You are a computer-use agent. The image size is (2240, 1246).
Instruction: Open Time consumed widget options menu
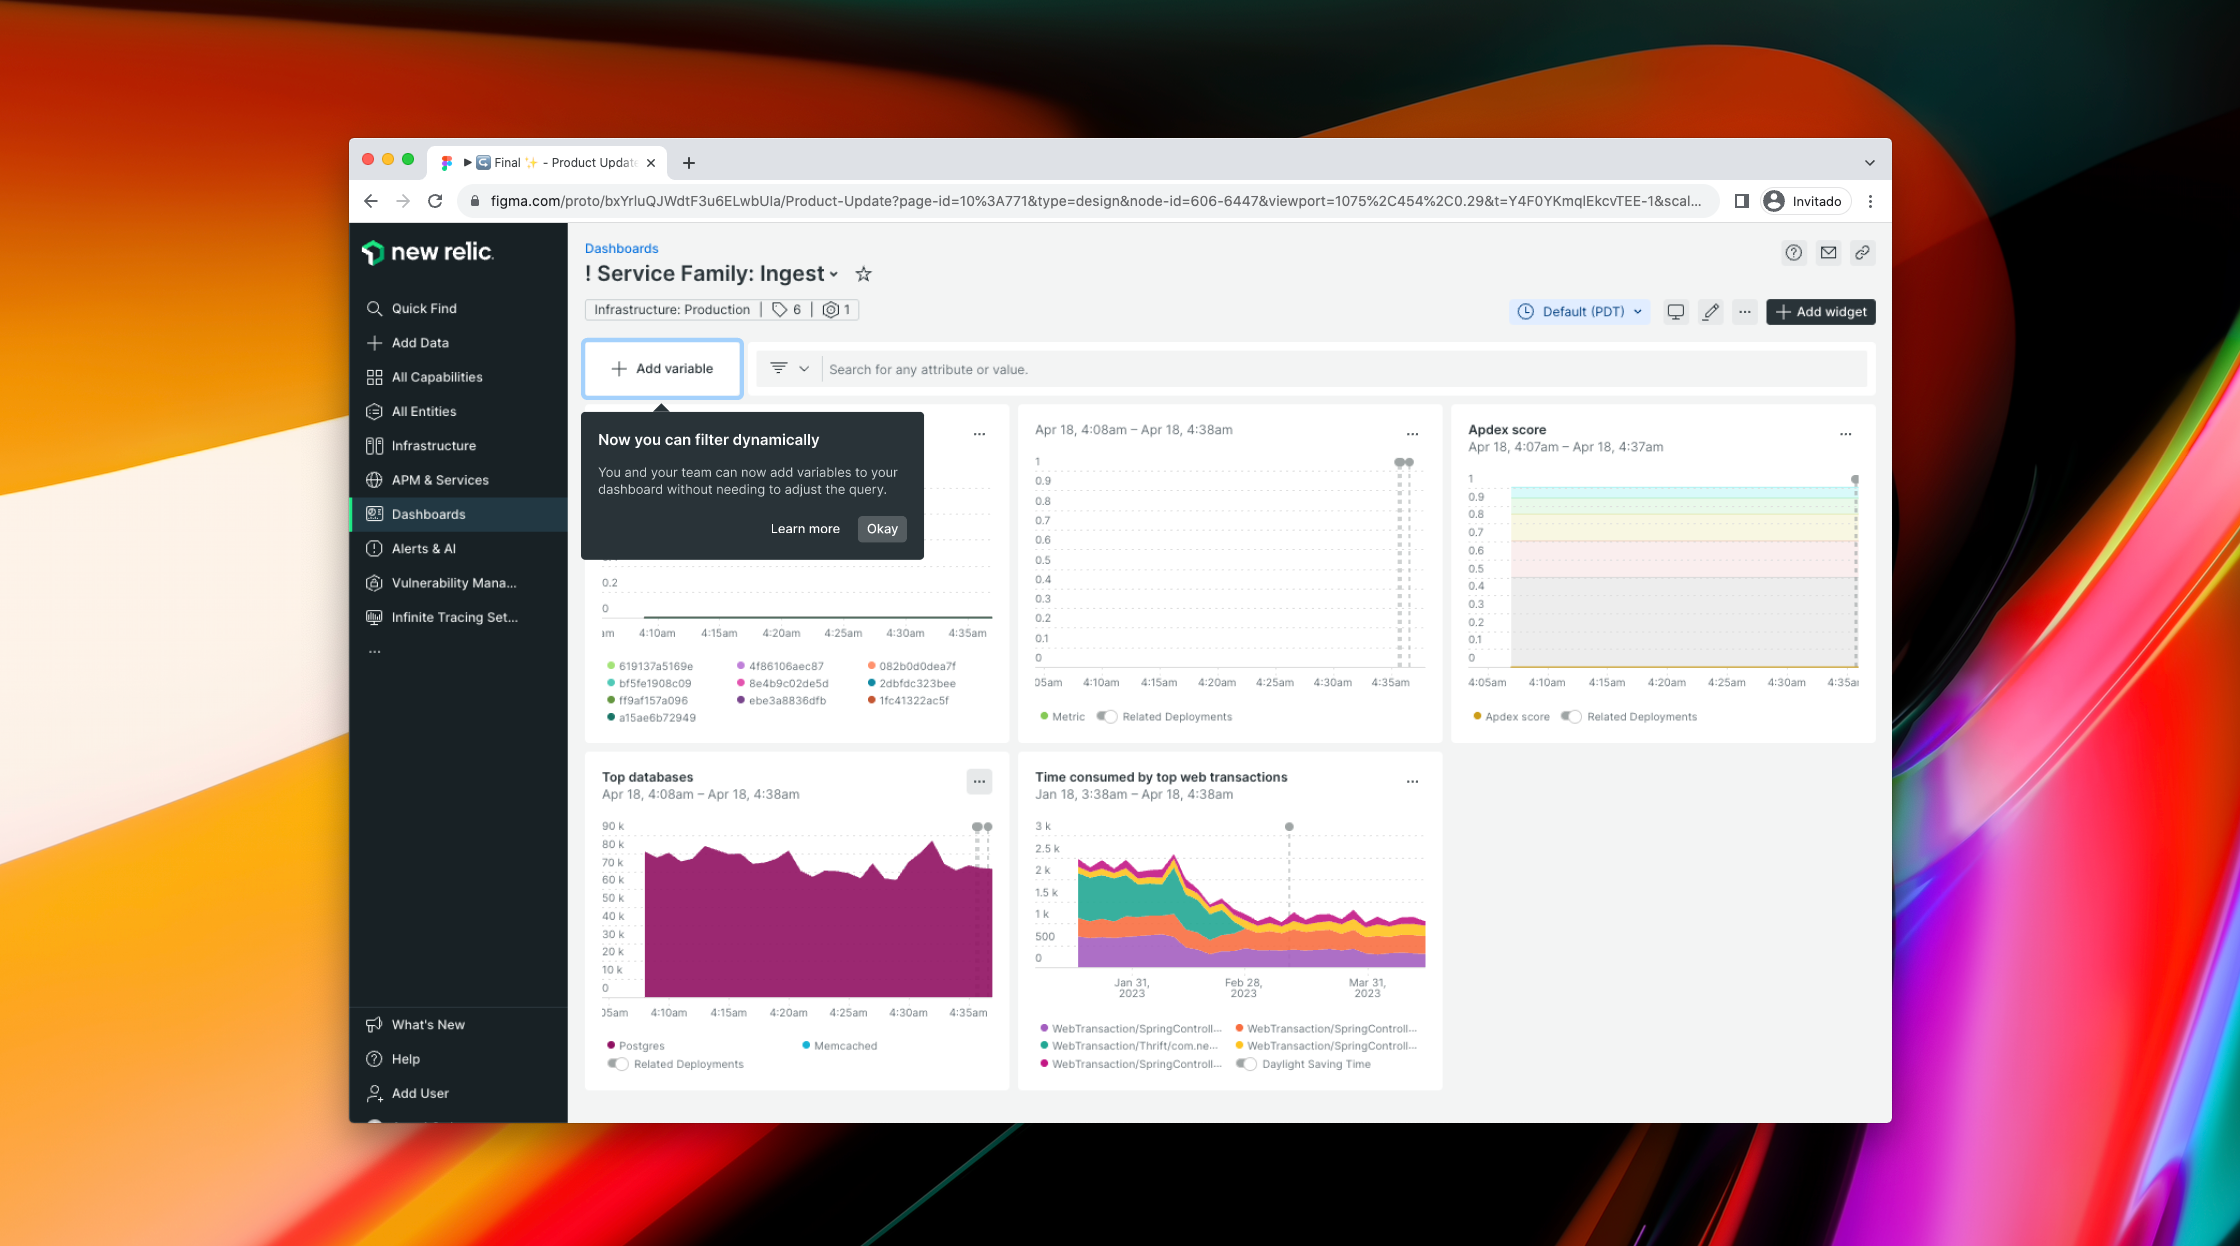coord(1412,782)
